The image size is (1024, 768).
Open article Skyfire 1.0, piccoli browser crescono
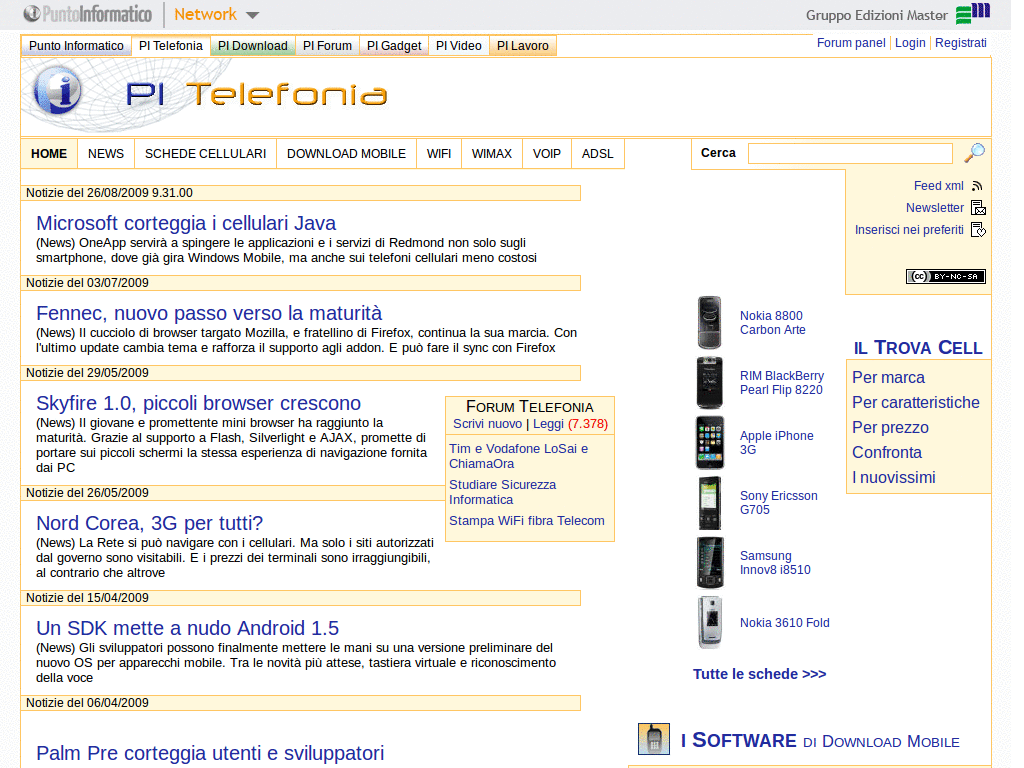click(199, 404)
